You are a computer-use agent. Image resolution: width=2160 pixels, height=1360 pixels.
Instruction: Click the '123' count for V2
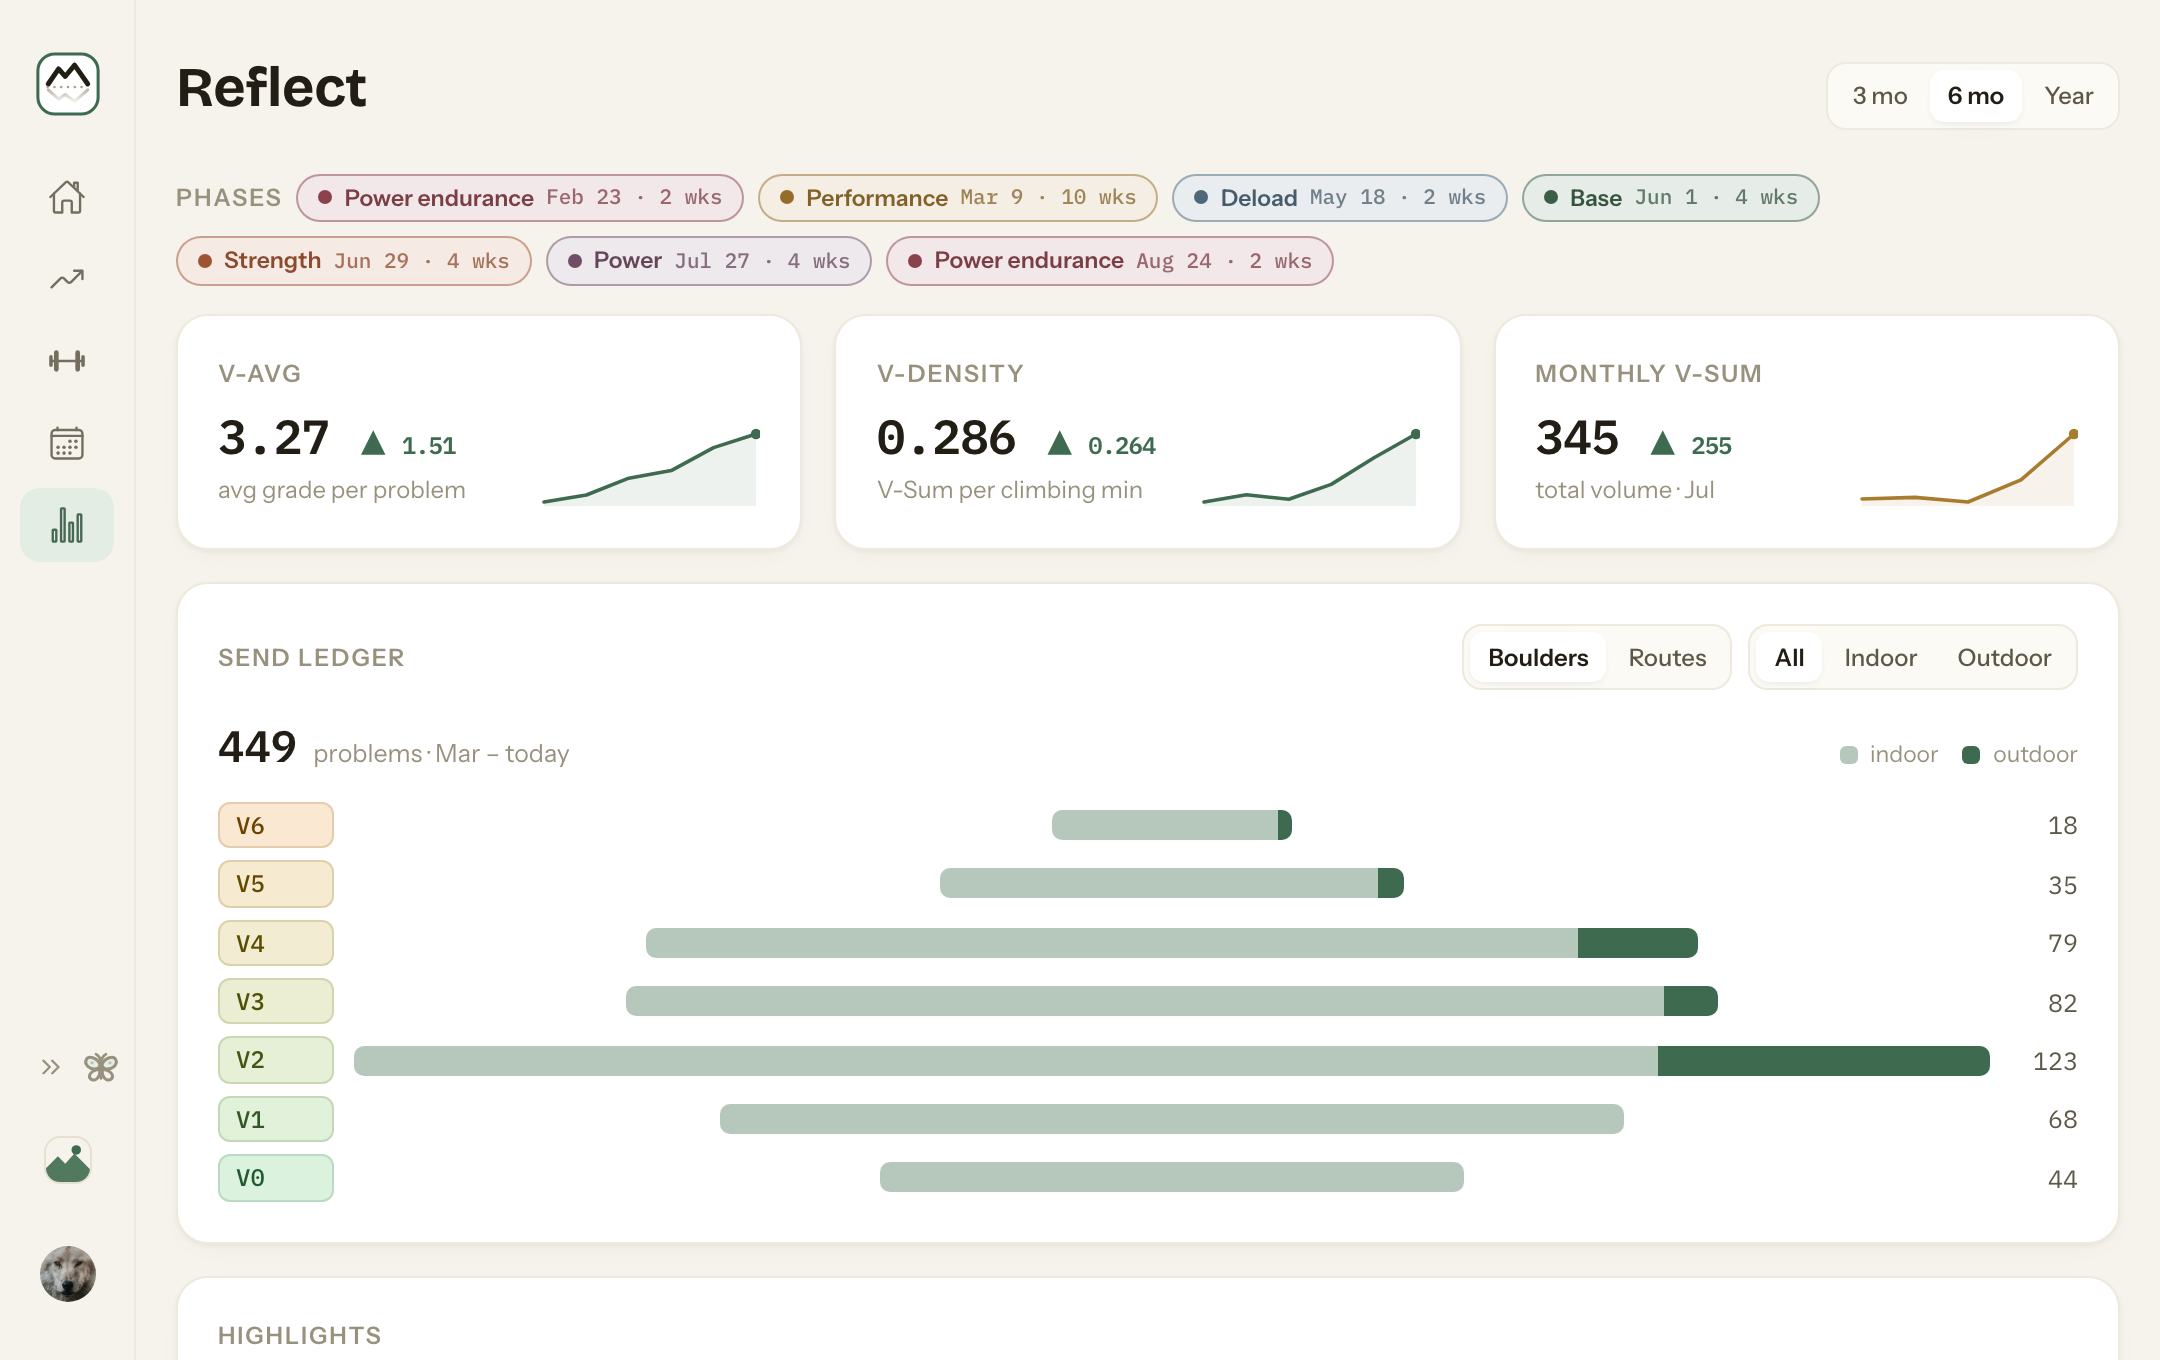tap(2054, 1061)
